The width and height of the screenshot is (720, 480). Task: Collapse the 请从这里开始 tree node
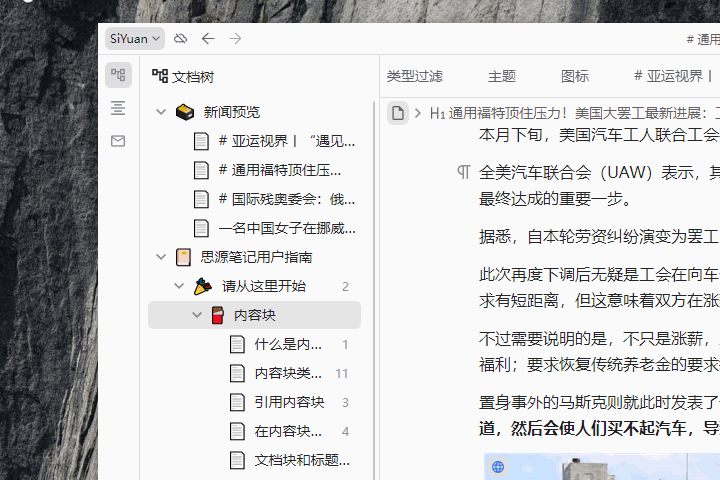click(x=179, y=286)
